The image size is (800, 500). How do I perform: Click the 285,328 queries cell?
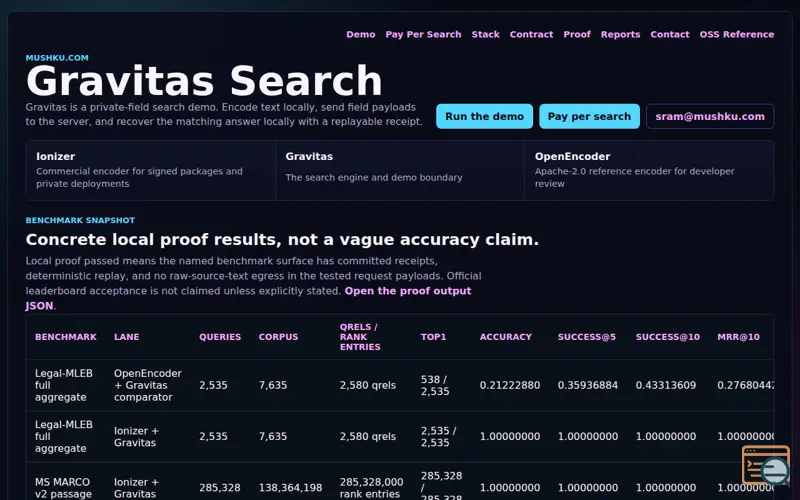tap(219, 488)
